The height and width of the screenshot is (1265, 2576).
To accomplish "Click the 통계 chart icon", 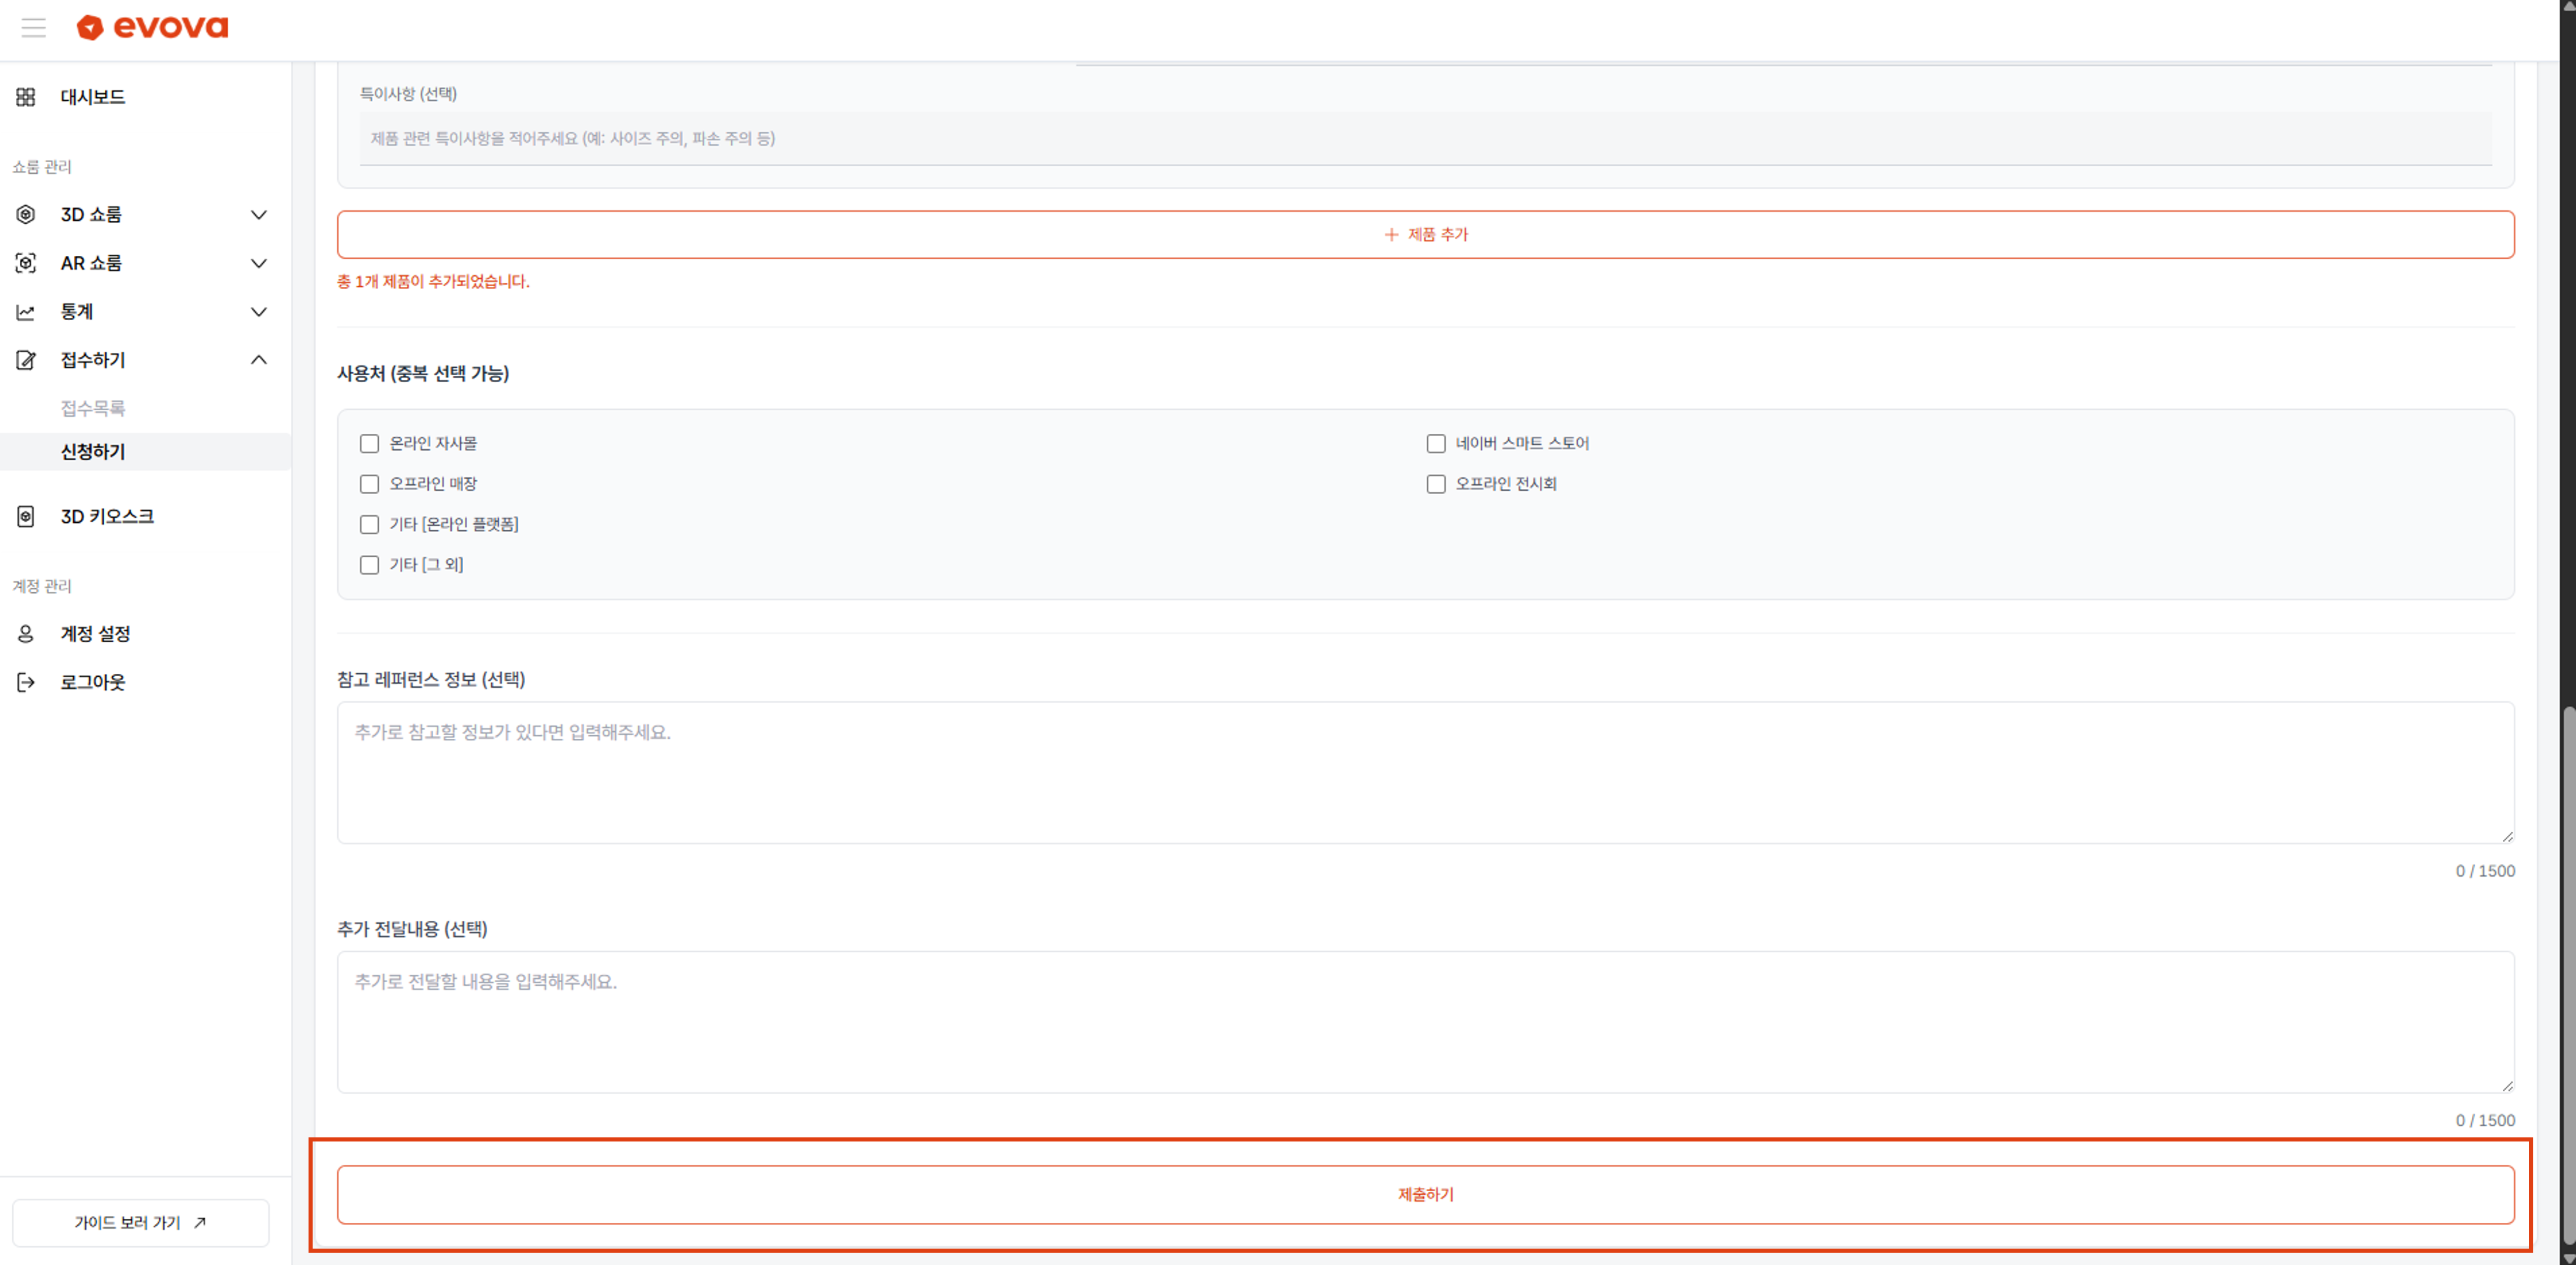I will click(x=26, y=312).
